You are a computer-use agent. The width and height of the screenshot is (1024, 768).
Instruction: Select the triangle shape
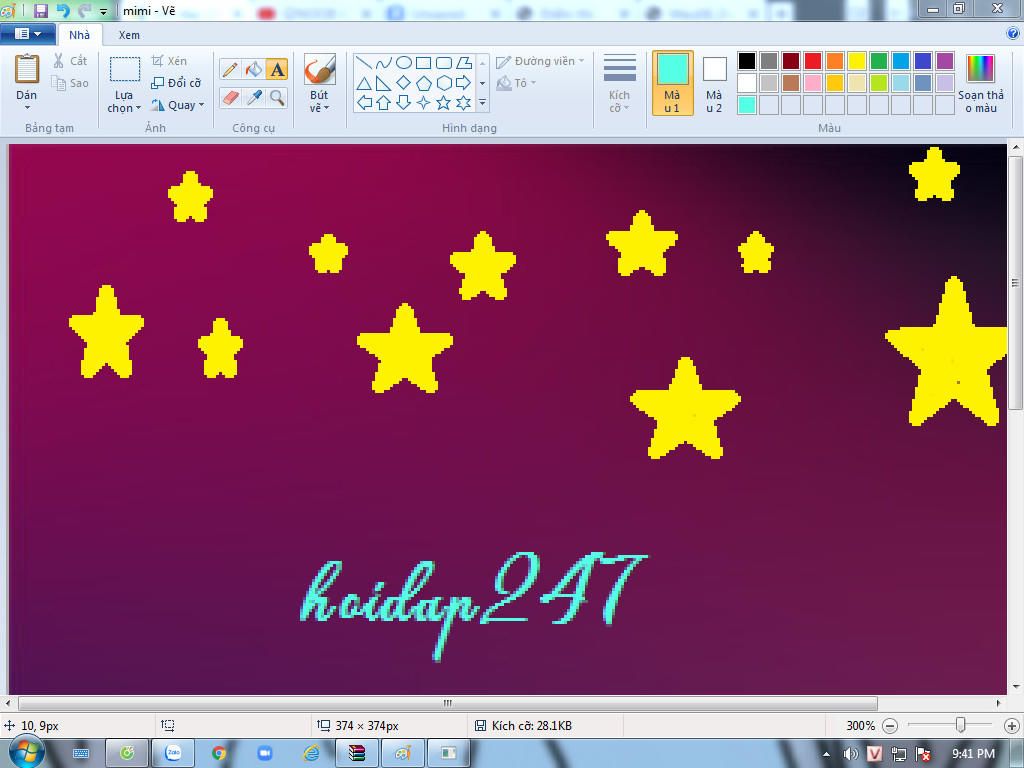364,83
